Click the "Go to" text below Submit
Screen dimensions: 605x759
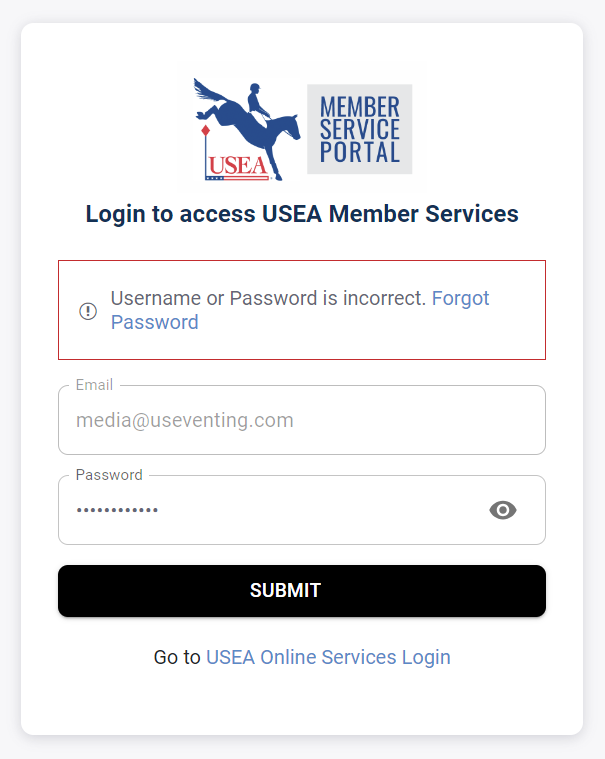(177, 657)
